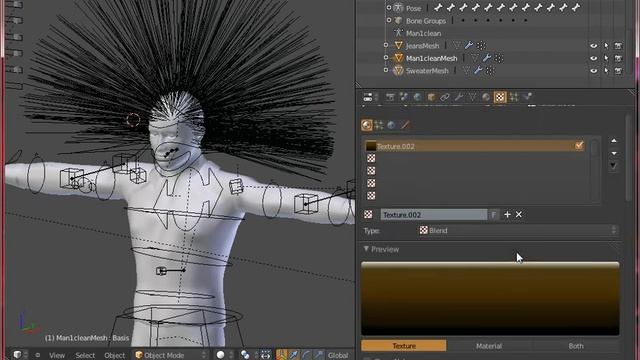The image size is (640, 360).
Task: Click the Texture.002 name field
Action: coord(433,214)
